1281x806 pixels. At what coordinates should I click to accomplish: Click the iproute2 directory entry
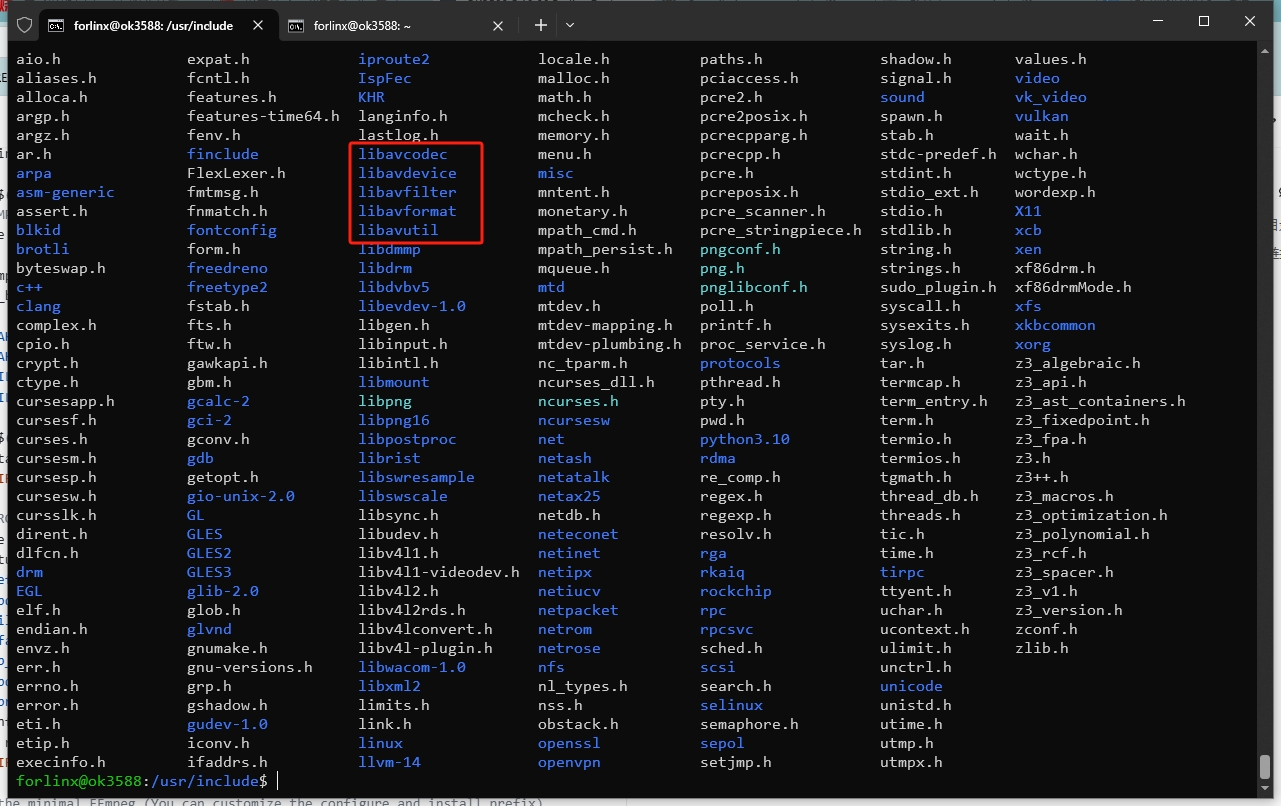(394, 59)
